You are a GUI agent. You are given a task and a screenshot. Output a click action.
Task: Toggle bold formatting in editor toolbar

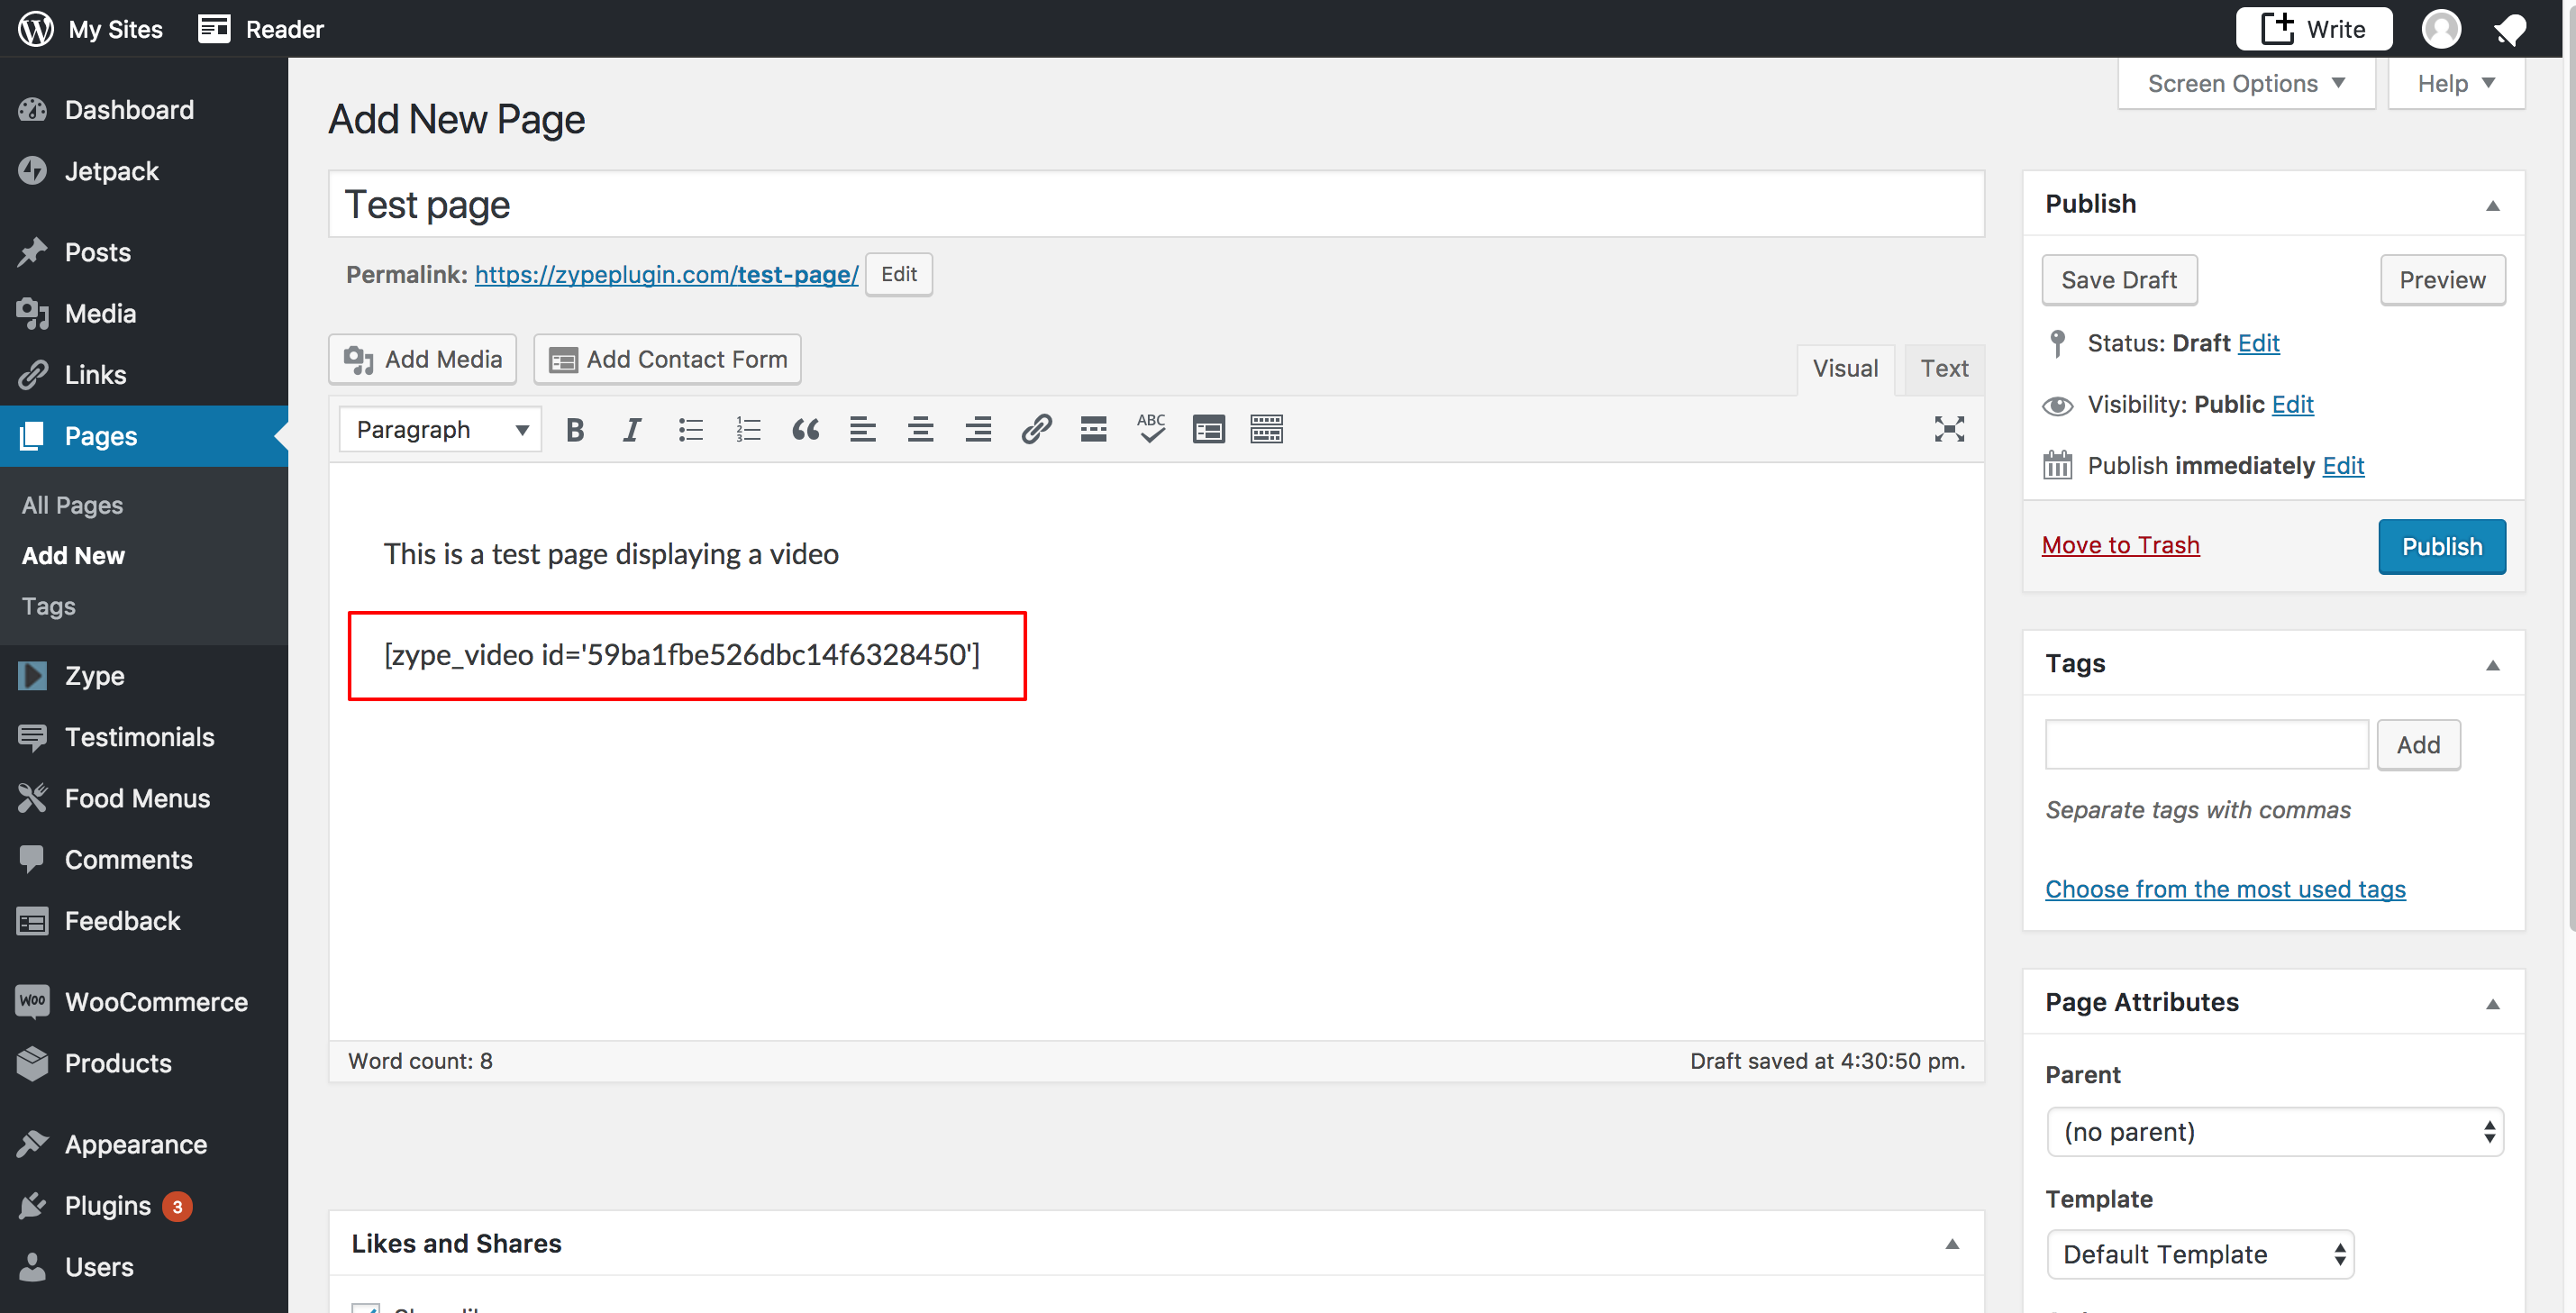[x=574, y=430]
